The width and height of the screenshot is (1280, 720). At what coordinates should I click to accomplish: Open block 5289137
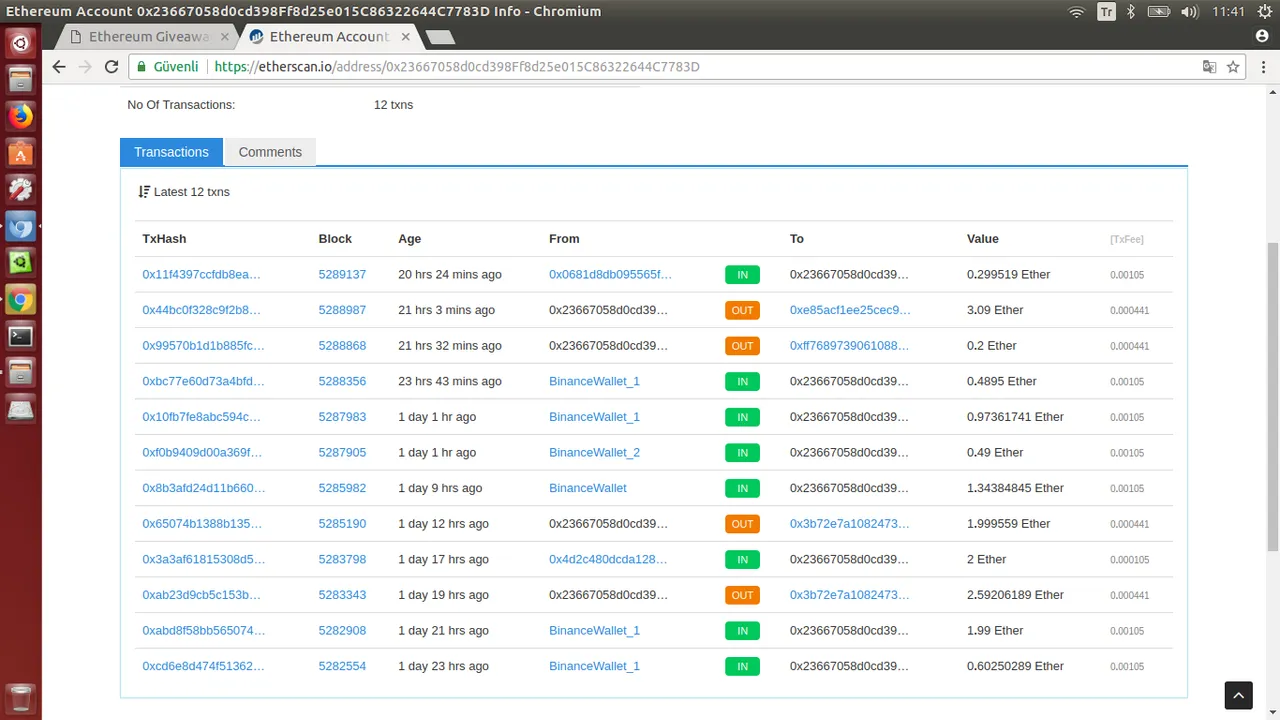coord(342,274)
